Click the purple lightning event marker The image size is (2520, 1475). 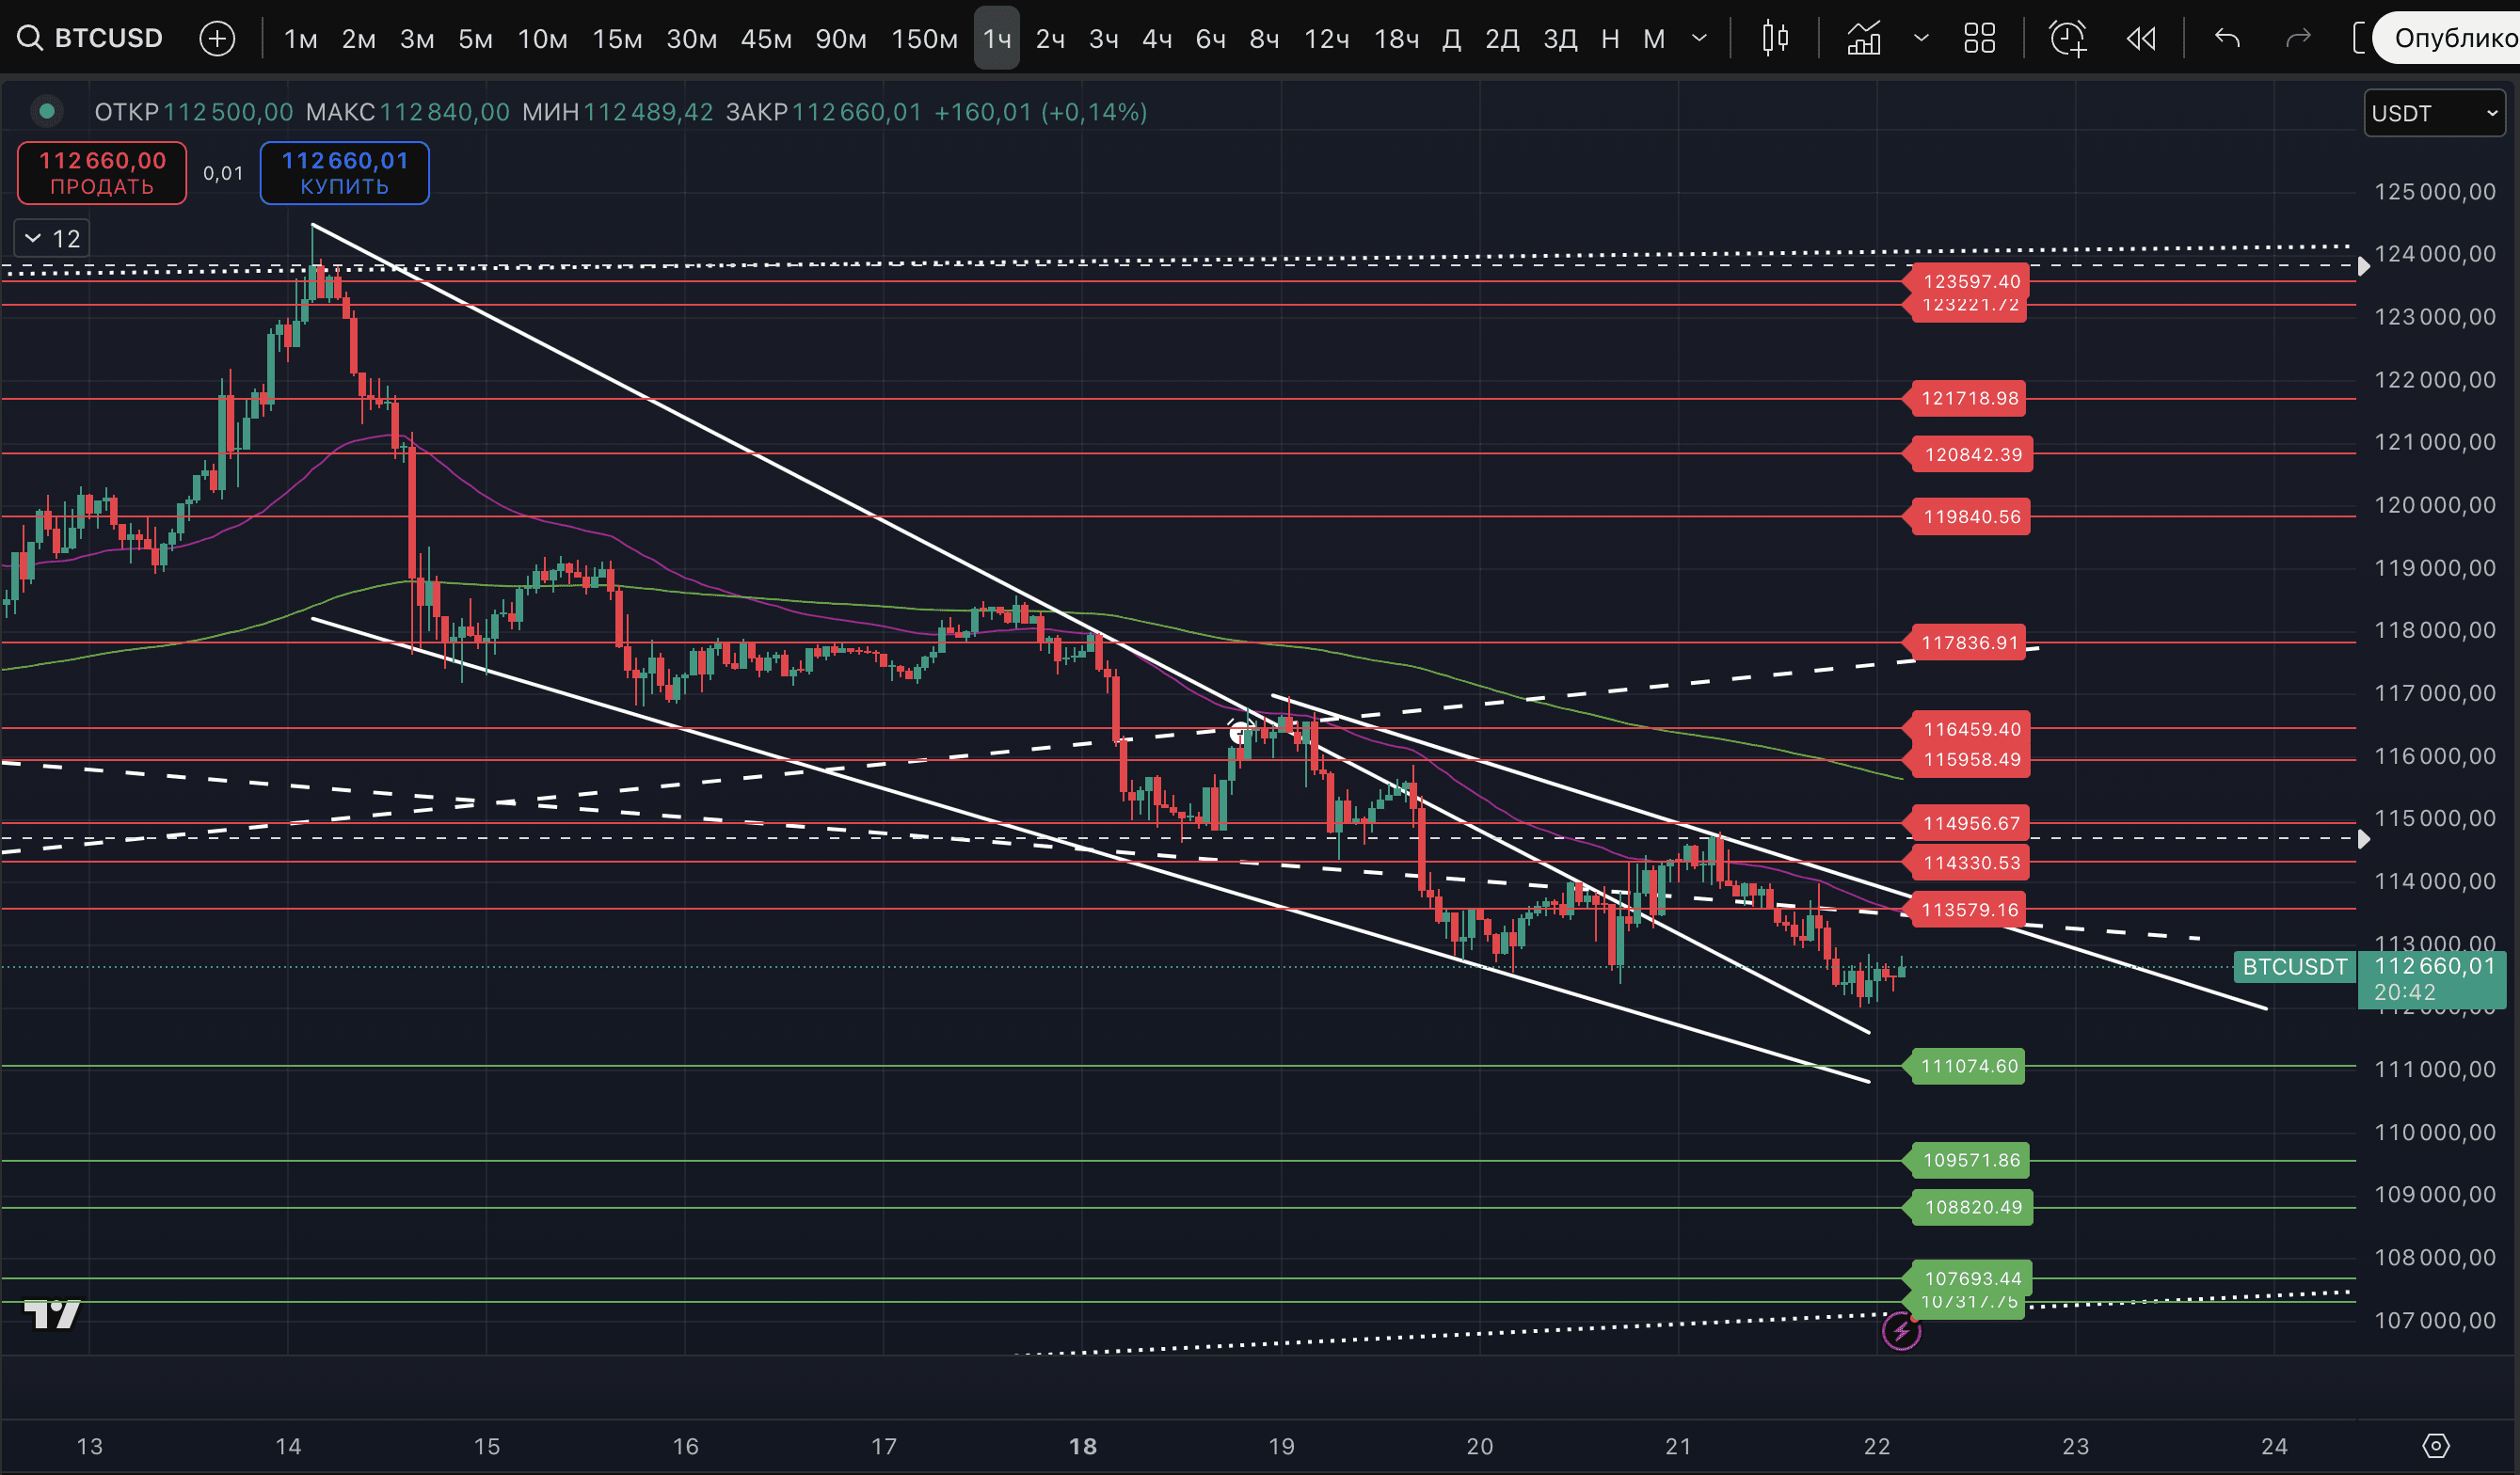tap(1901, 1331)
